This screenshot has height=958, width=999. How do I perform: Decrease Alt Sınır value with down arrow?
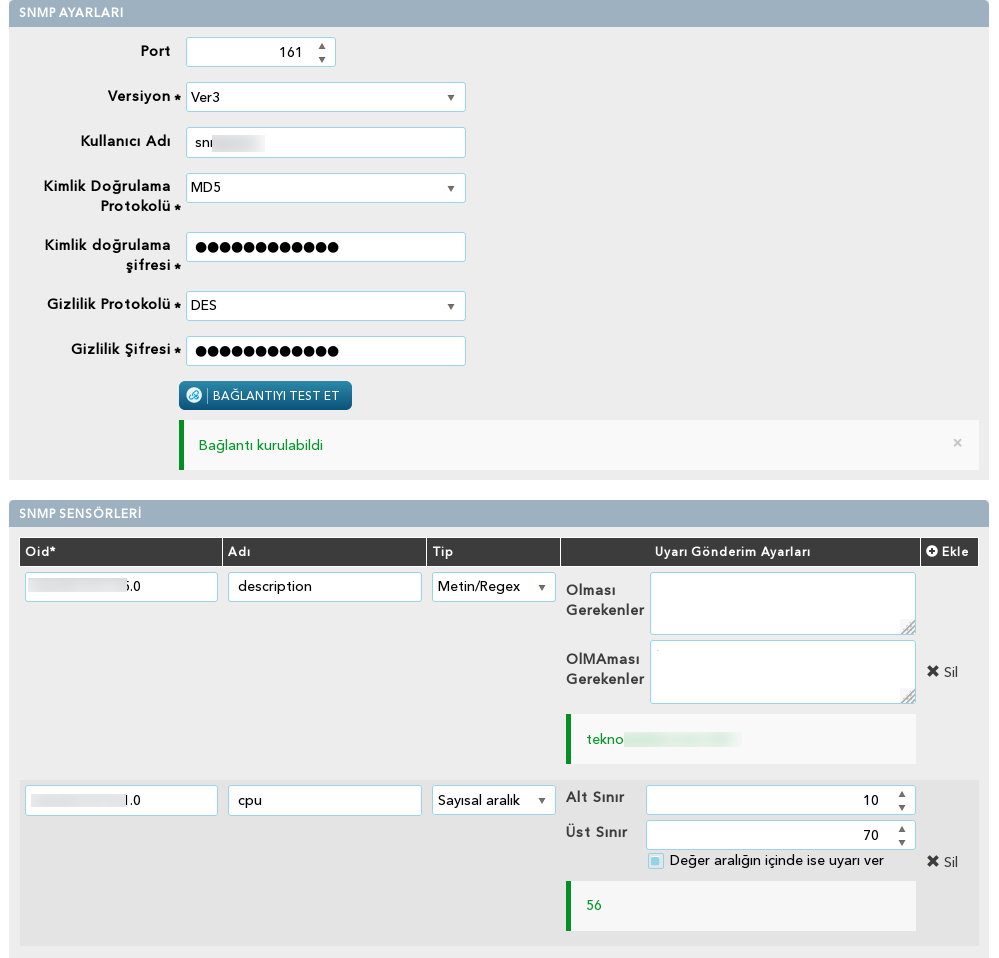click(x=902, y=807)
